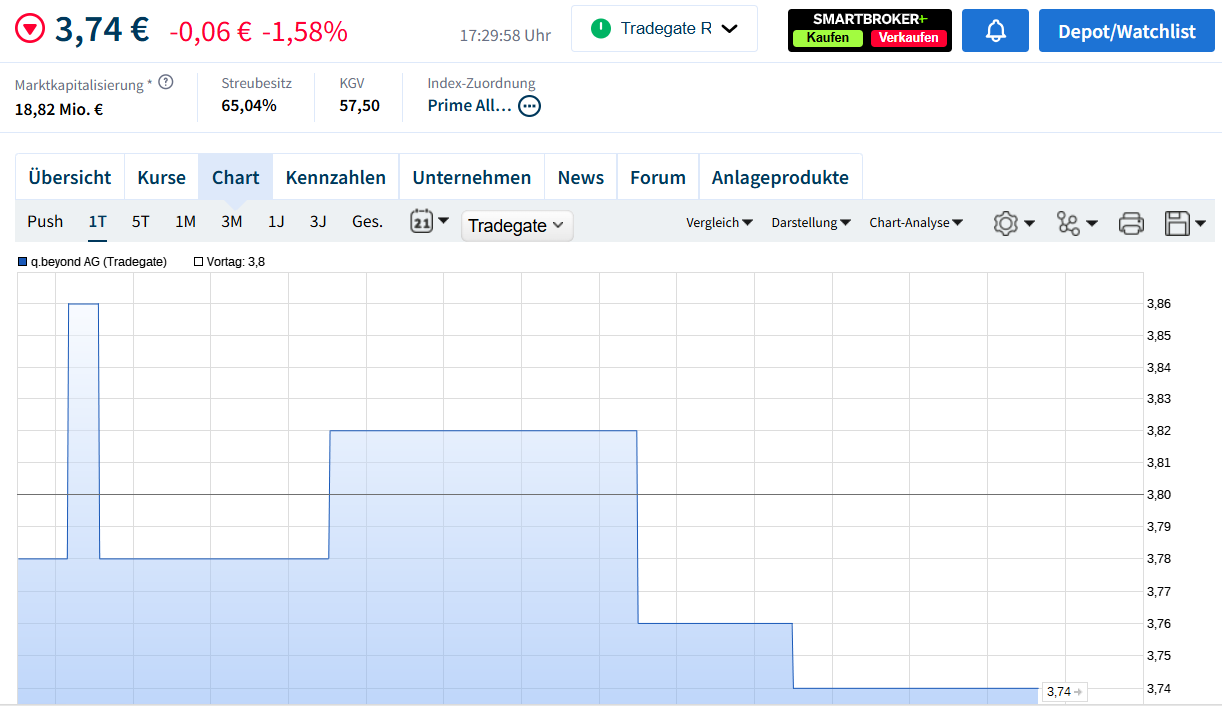Switch to the Übersicht tab
Image resolution: width=1222 pixels, height=706 pixels.
(70, 177)
